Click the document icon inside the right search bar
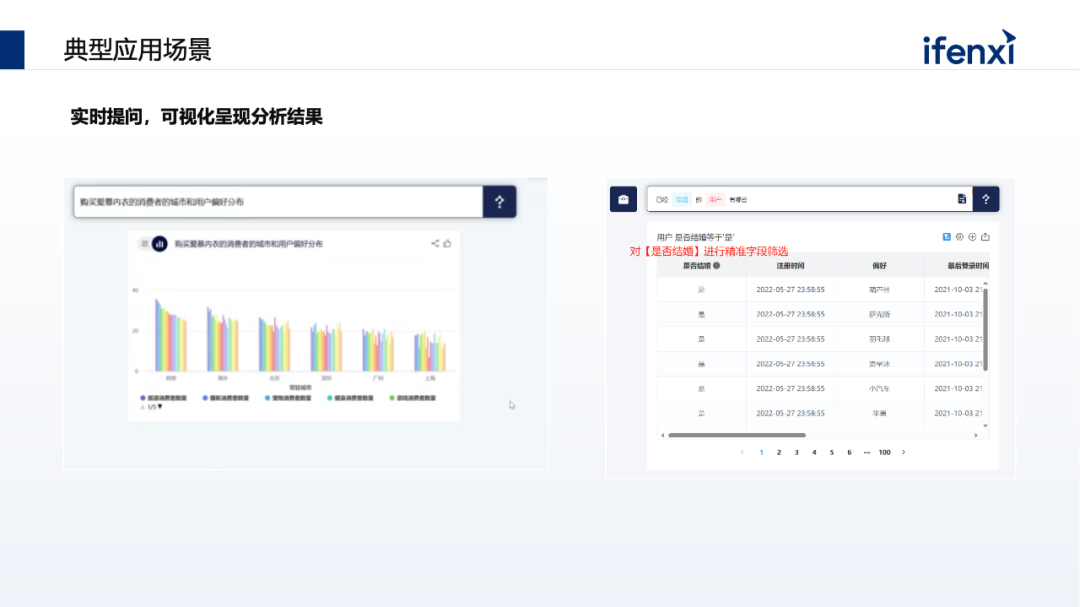The image size is (1080, 607). pos(962,199)
